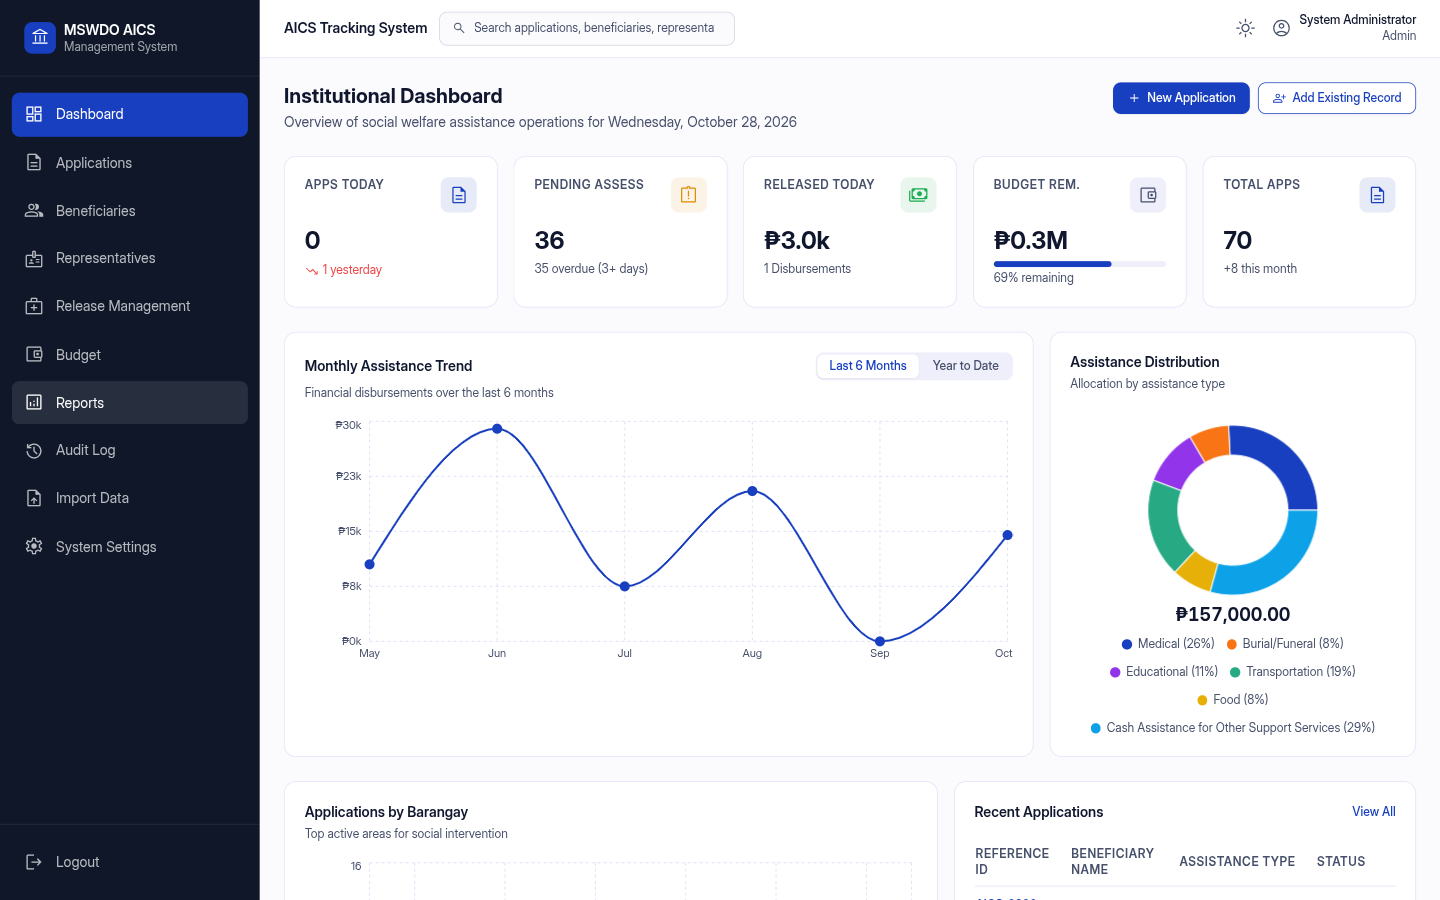Click the Cash Assistance legend color dot
1440x900 pixels.
[1096, 728]
